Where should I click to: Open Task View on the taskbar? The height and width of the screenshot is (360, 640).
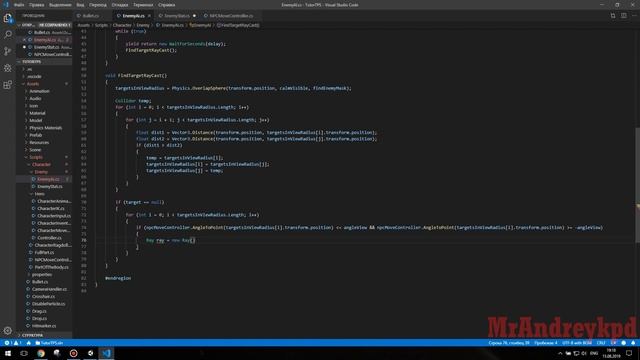pos(24,353)
